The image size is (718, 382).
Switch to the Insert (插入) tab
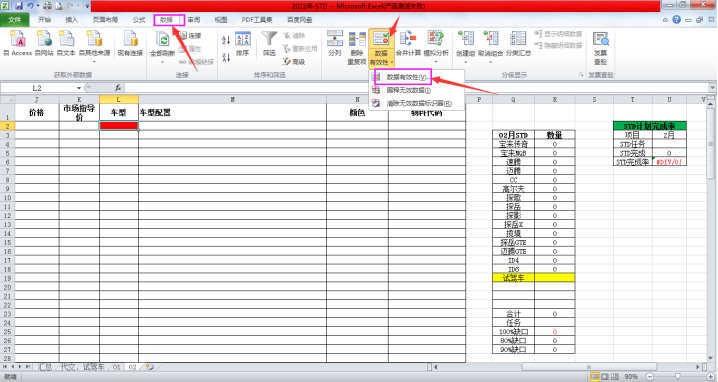pyautogui.click(x=71, y=20)
